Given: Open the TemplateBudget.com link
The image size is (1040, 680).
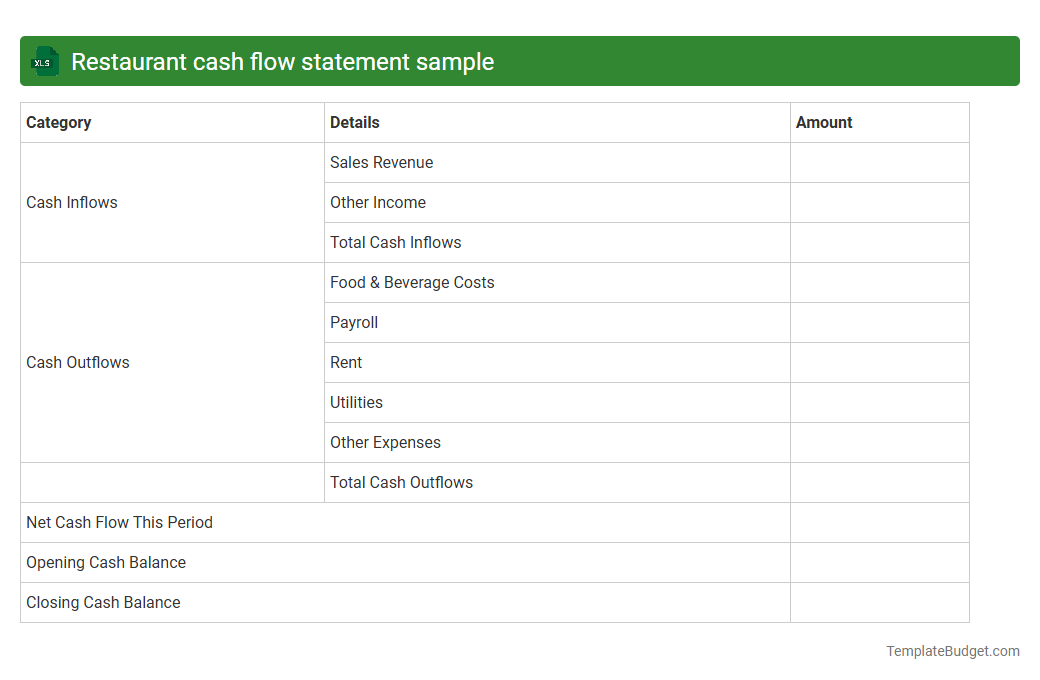Looking at the screenshot, I should 952,651.
